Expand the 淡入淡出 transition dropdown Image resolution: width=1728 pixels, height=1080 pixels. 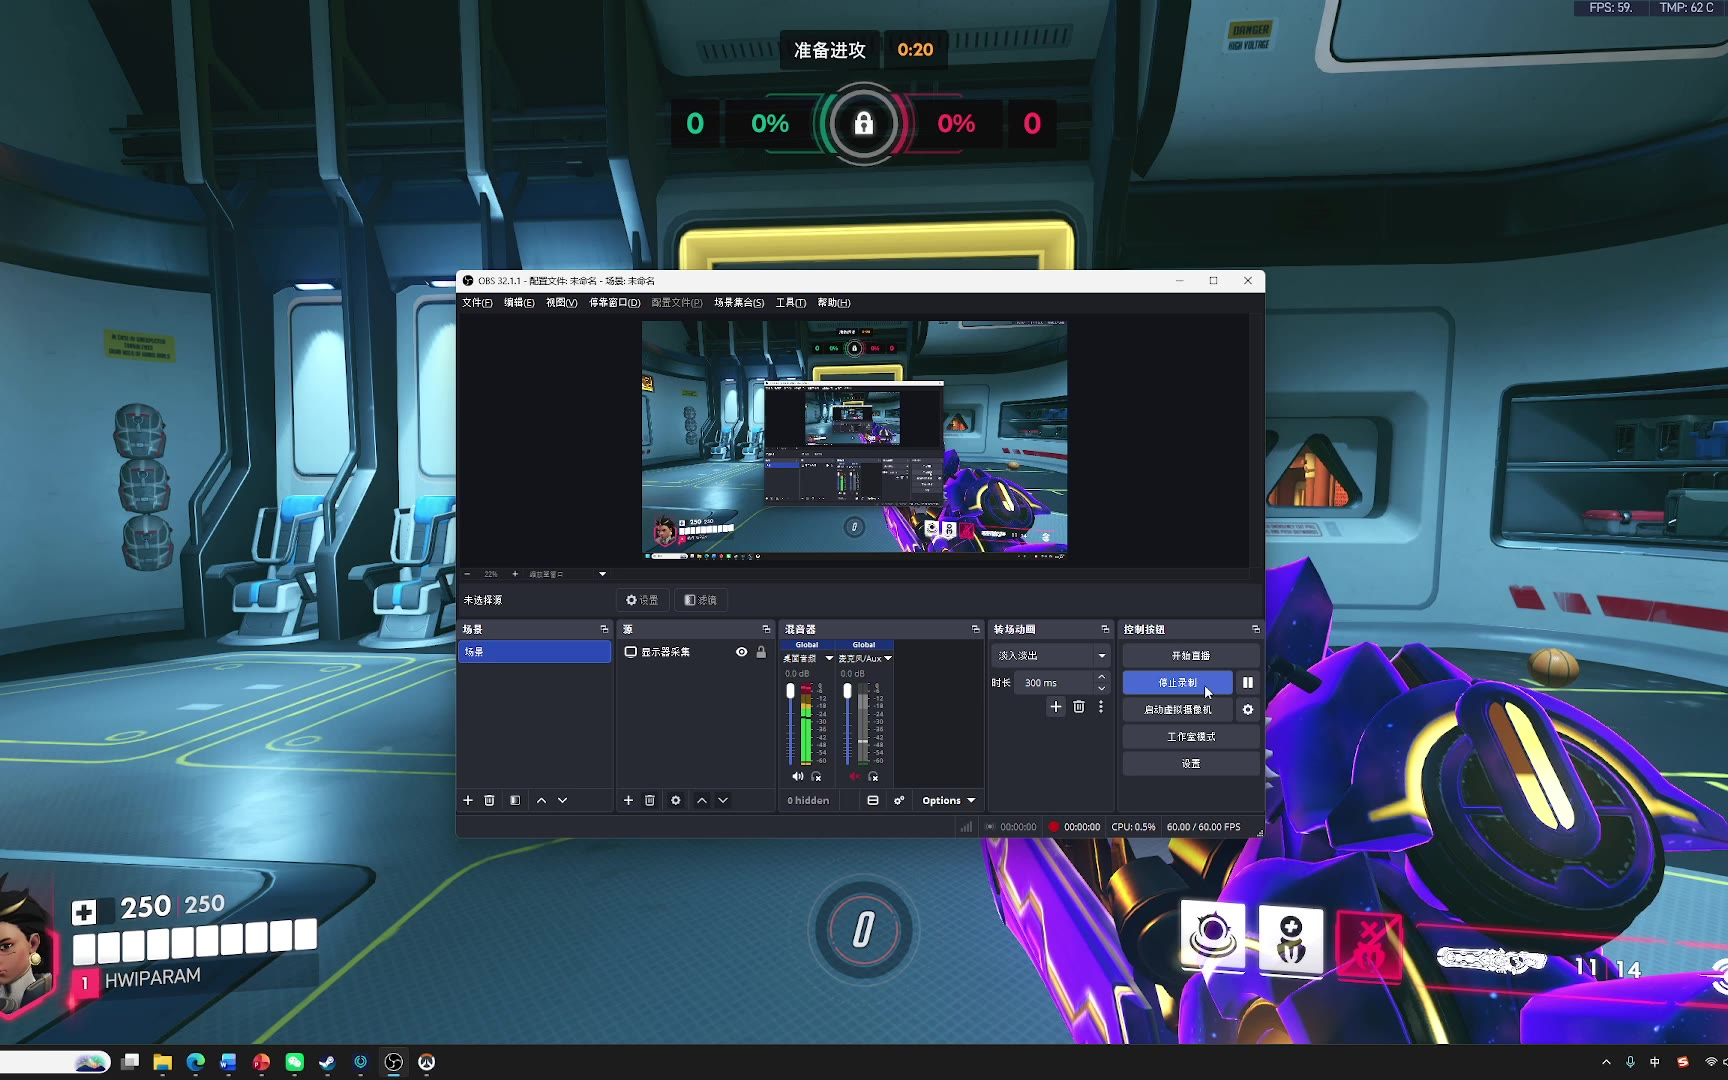click(x=1101, y=656)
